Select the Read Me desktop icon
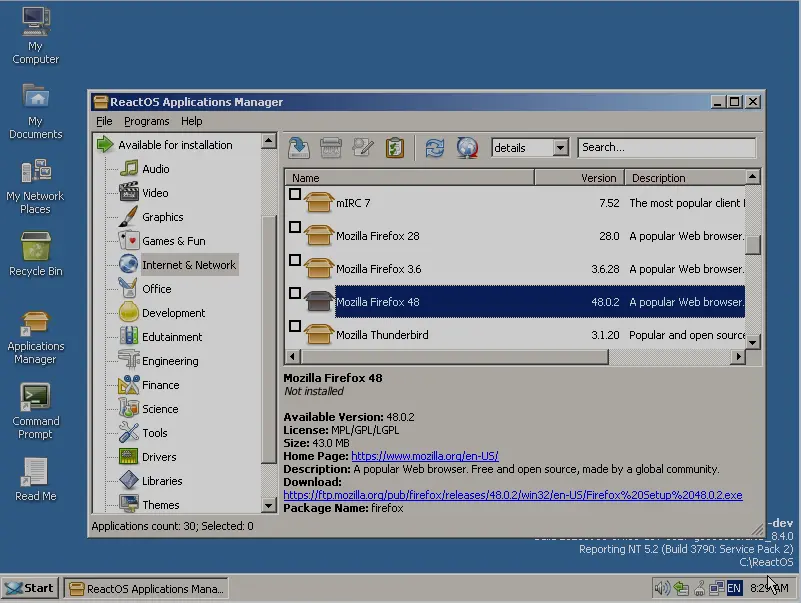The height and width of the screenshot is (603, 801). (x=35, y=472)
